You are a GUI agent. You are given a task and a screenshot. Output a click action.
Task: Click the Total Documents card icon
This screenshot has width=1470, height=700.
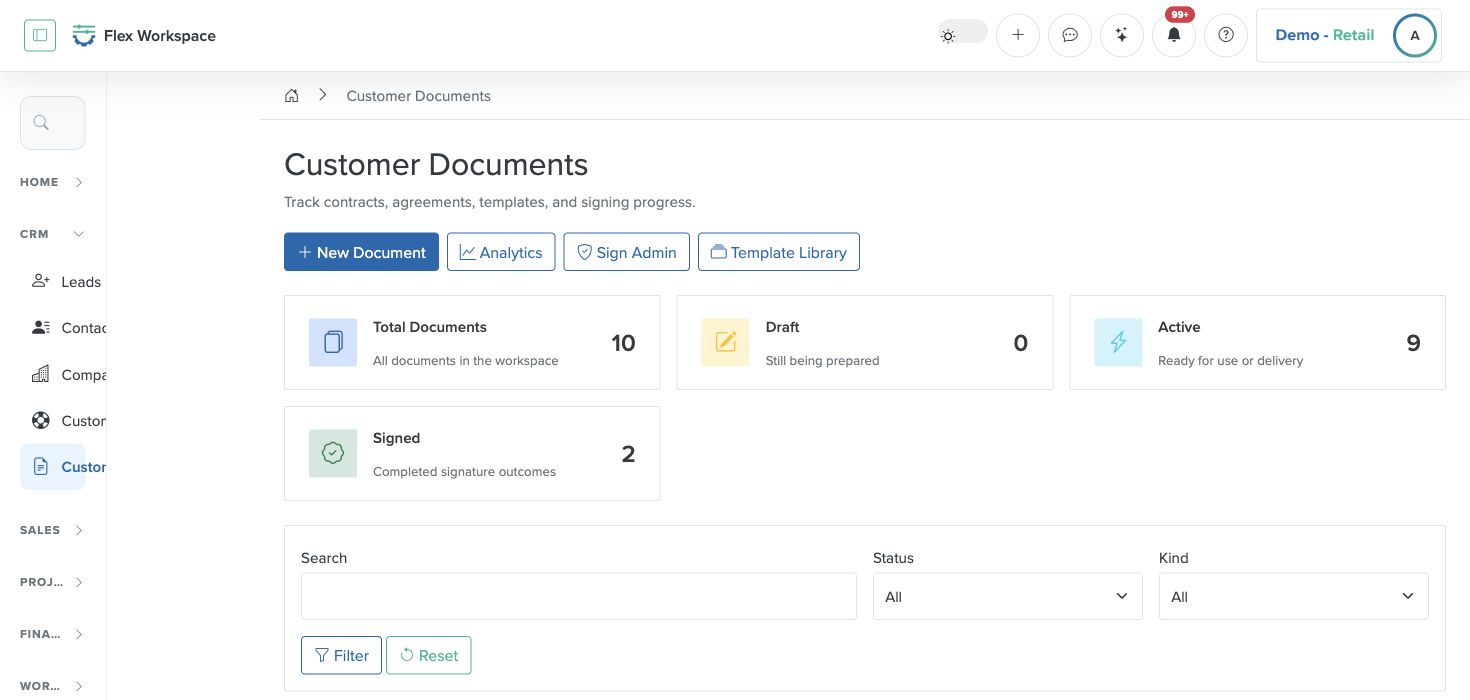tap(333, 342)
